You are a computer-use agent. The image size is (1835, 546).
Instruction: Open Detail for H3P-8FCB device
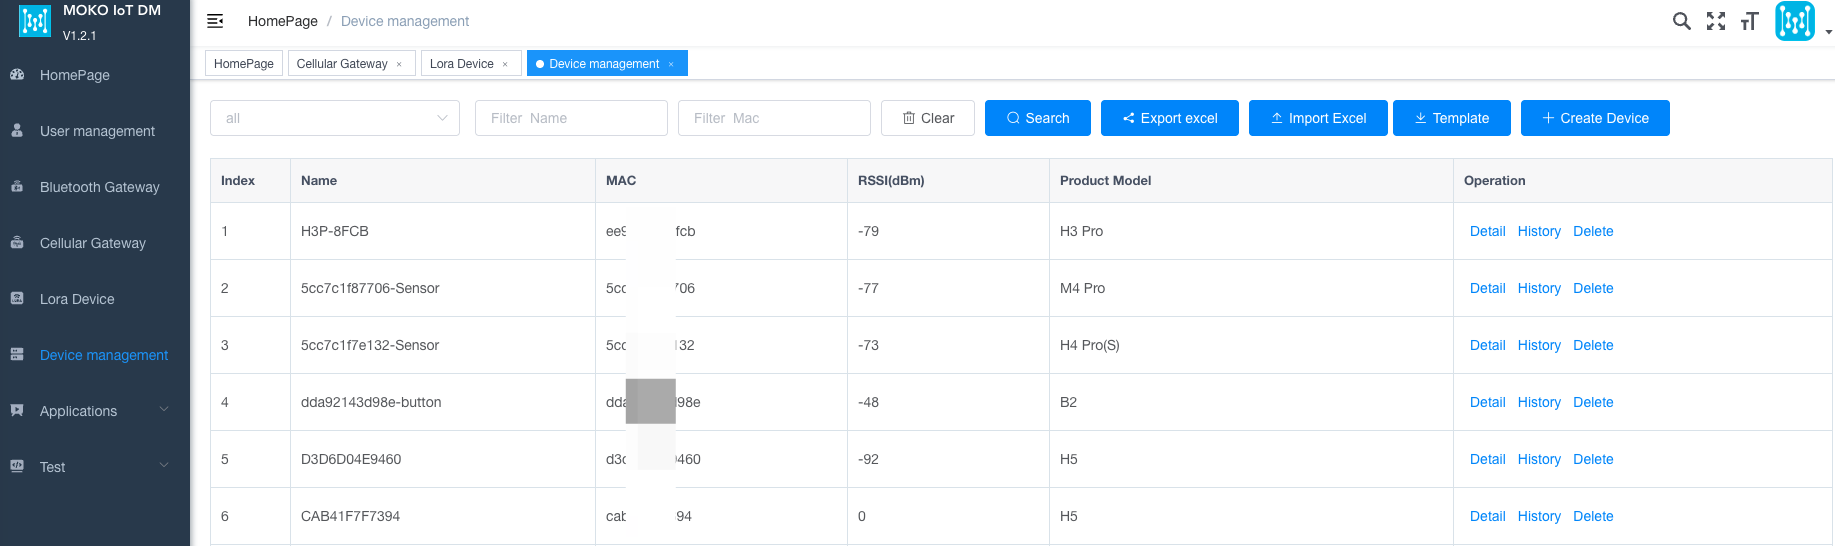coord(1487,231)
